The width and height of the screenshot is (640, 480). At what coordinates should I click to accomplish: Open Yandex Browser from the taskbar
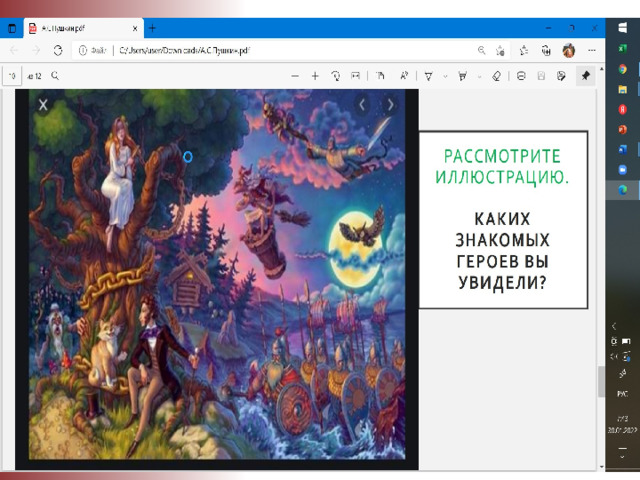tap(622, 109)
